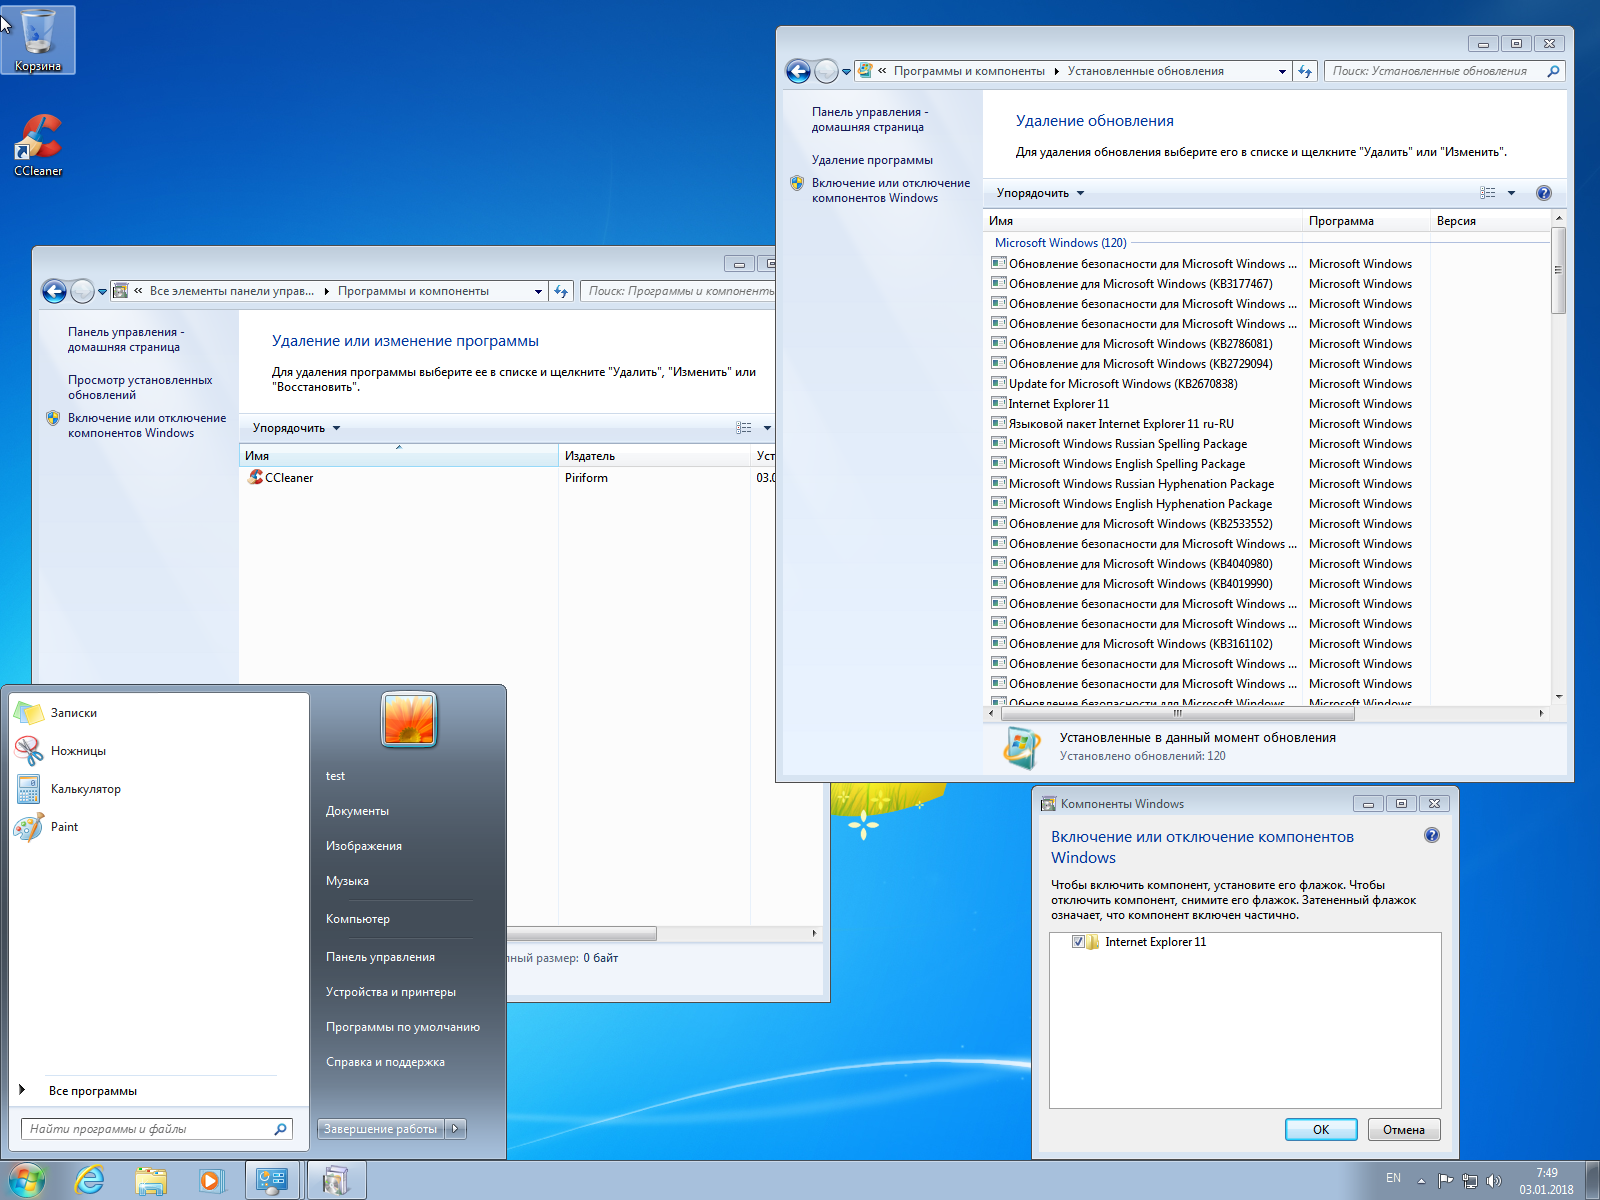1600x1200 pixels.
Task: Click the user account picture in the Start menu
Action: (409, 719)
